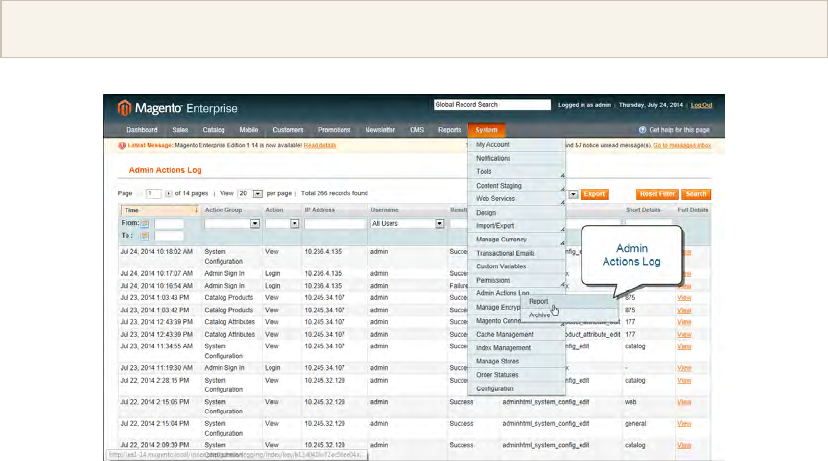
Task: Open the Reports menu
Action: coord(449,130)
